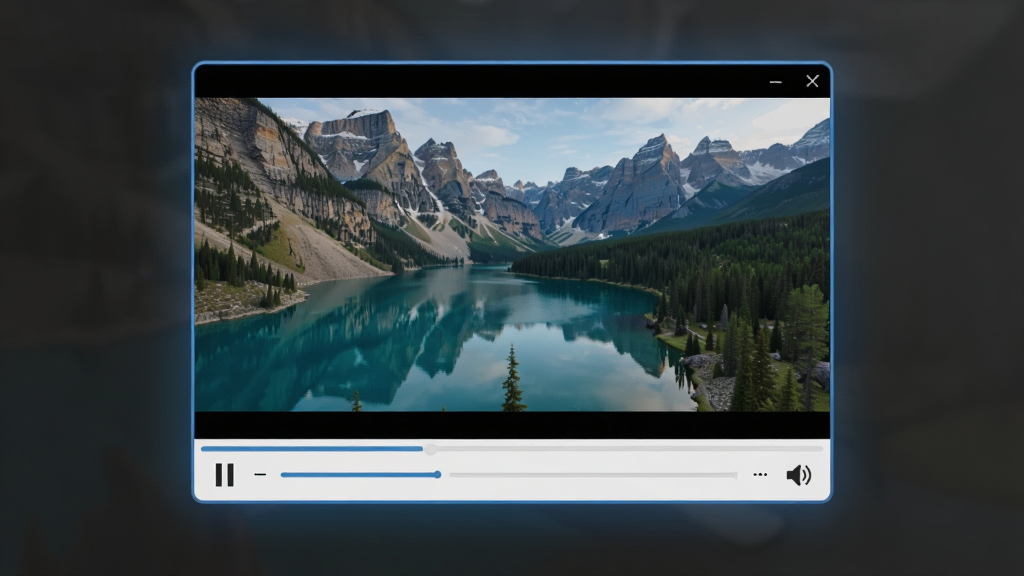Click the lower blue slider's handle
Viewport: 1024px width, 576px height.
click(438, 475)
